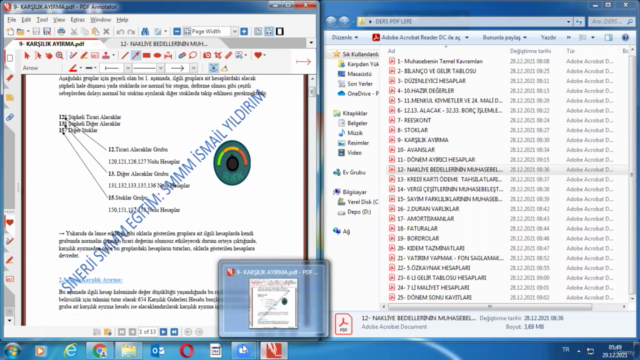Open Outlook from the taskbar
This screenshot has width=640, height=360.
click(x=158, y=351)
